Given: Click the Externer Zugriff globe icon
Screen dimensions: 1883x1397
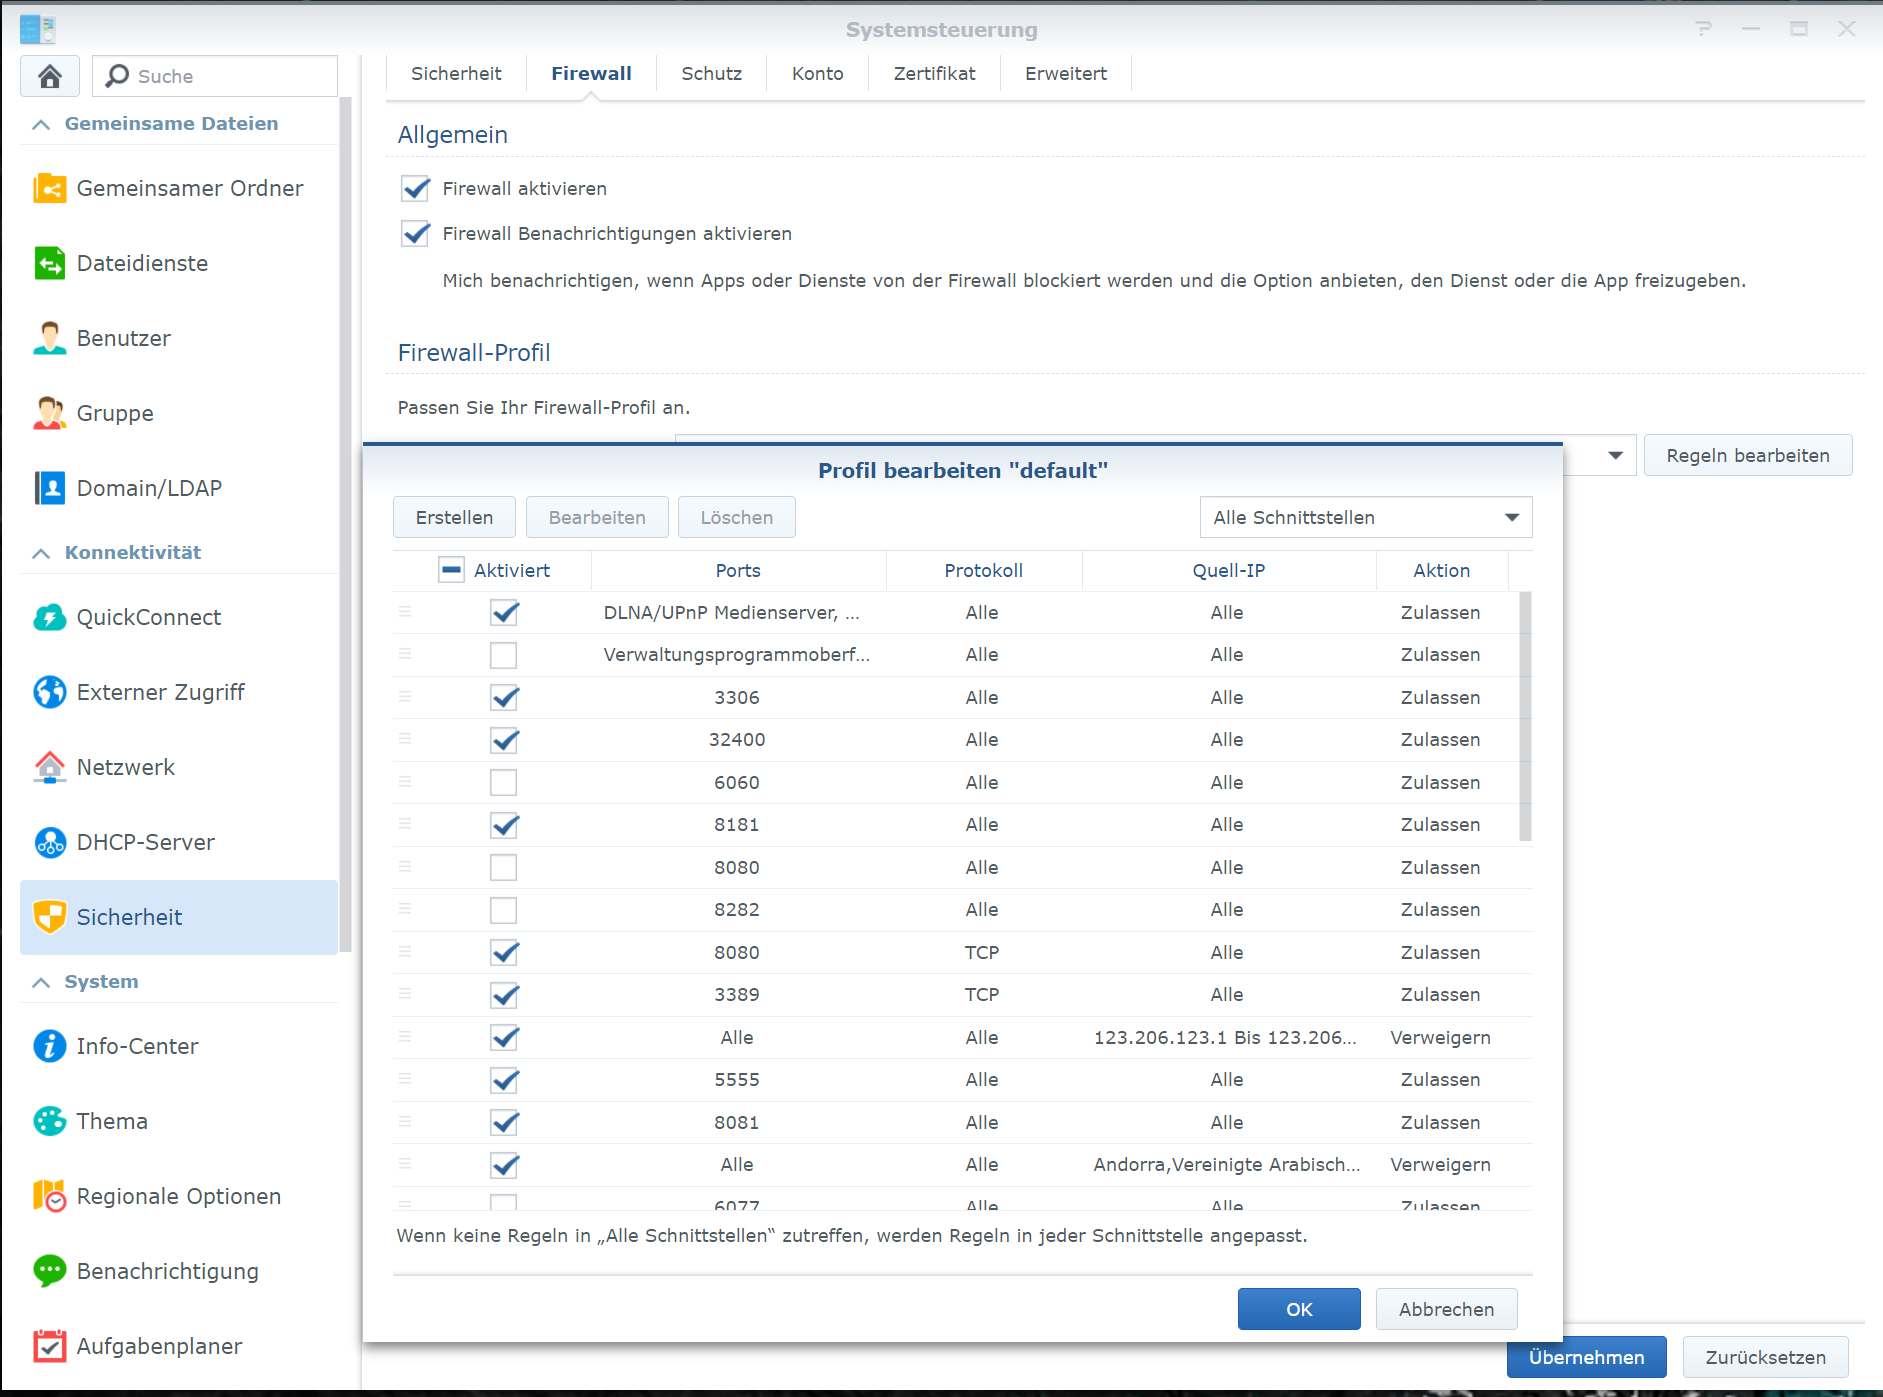Looking at the screenshot, I should 49,692.
